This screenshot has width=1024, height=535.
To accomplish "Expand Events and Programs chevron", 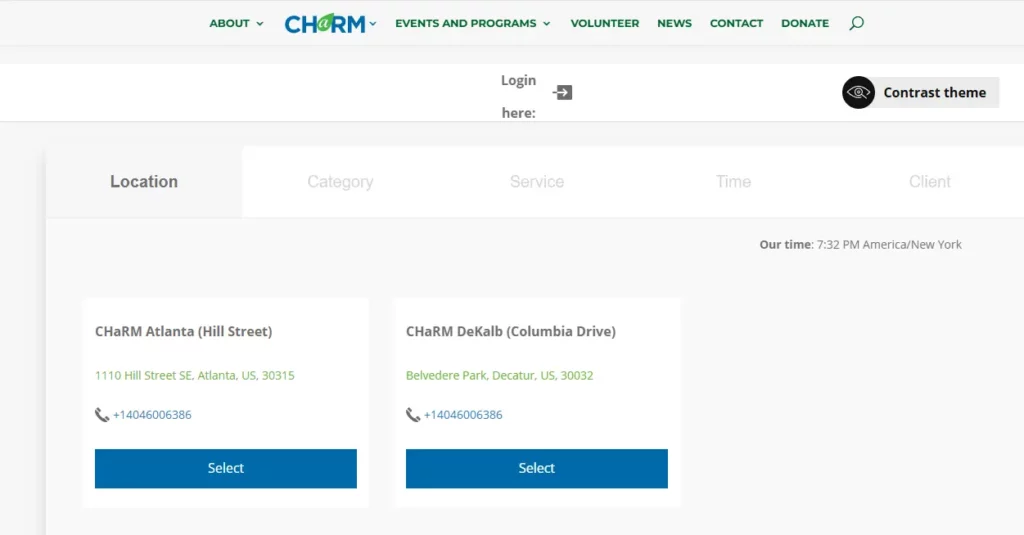I will 547,24.
